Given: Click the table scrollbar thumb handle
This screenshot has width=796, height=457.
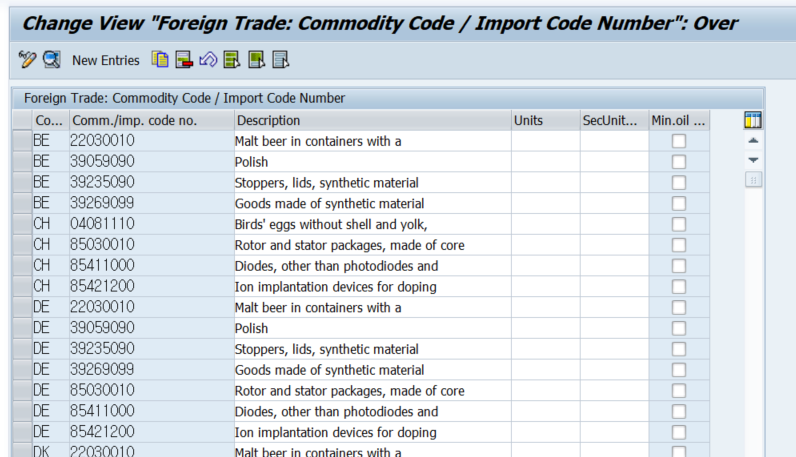Looking at the screenshot, I should tap(753, 180).
